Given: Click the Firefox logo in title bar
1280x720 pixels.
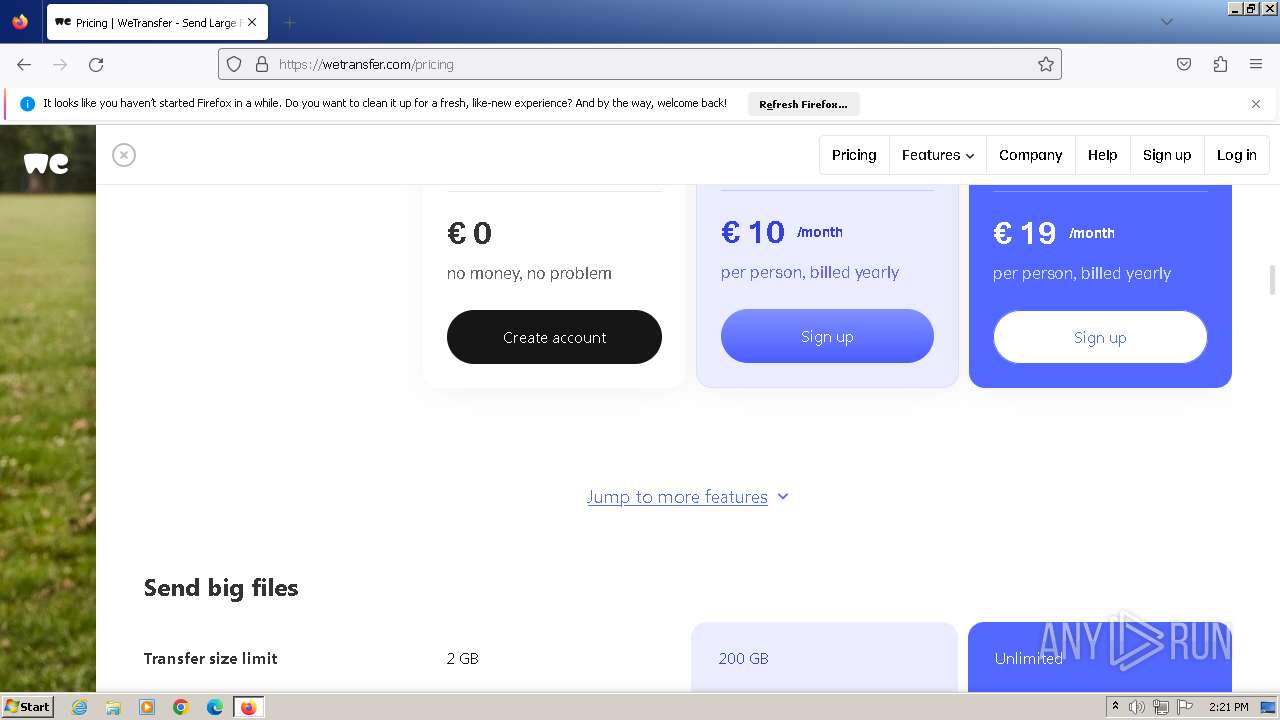Looking at the screenshot, I should tap(20, 21).
